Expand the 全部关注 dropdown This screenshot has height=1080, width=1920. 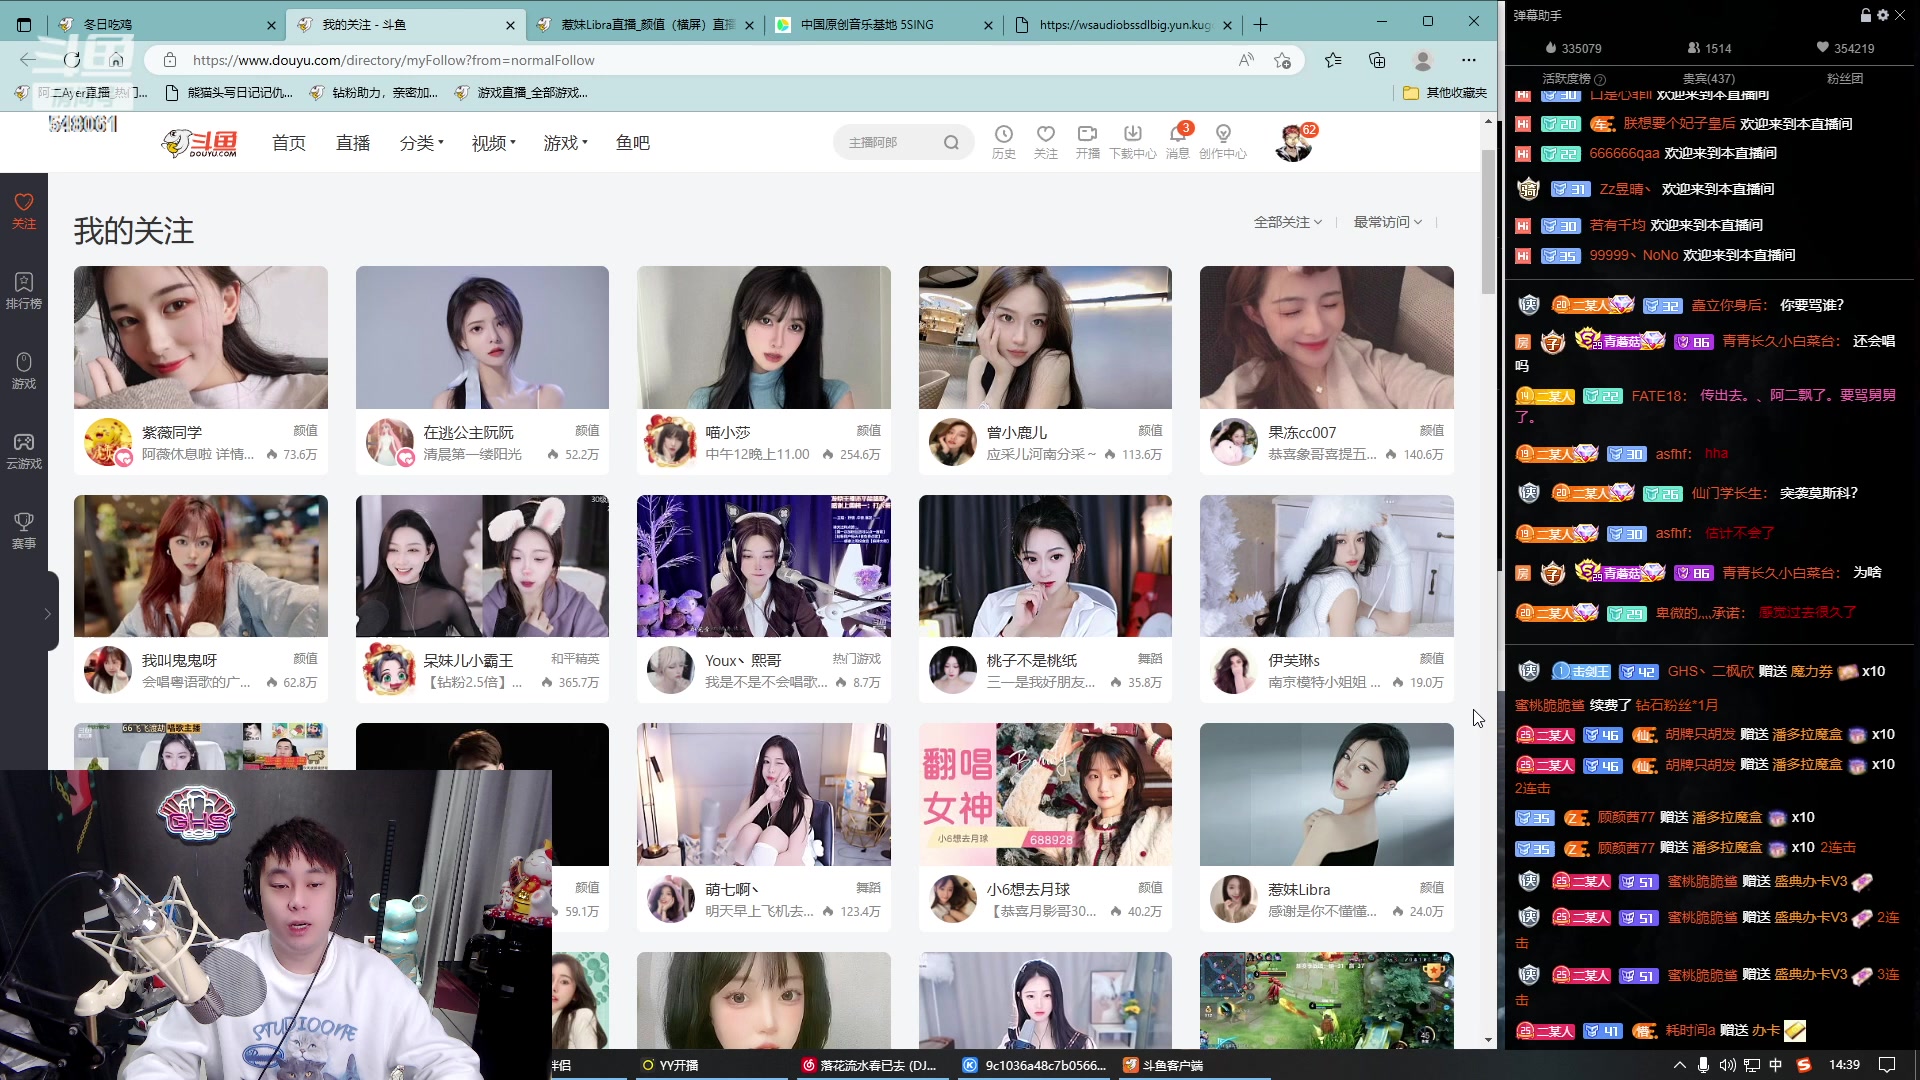pyautogui.click(x=1288, y=222)
